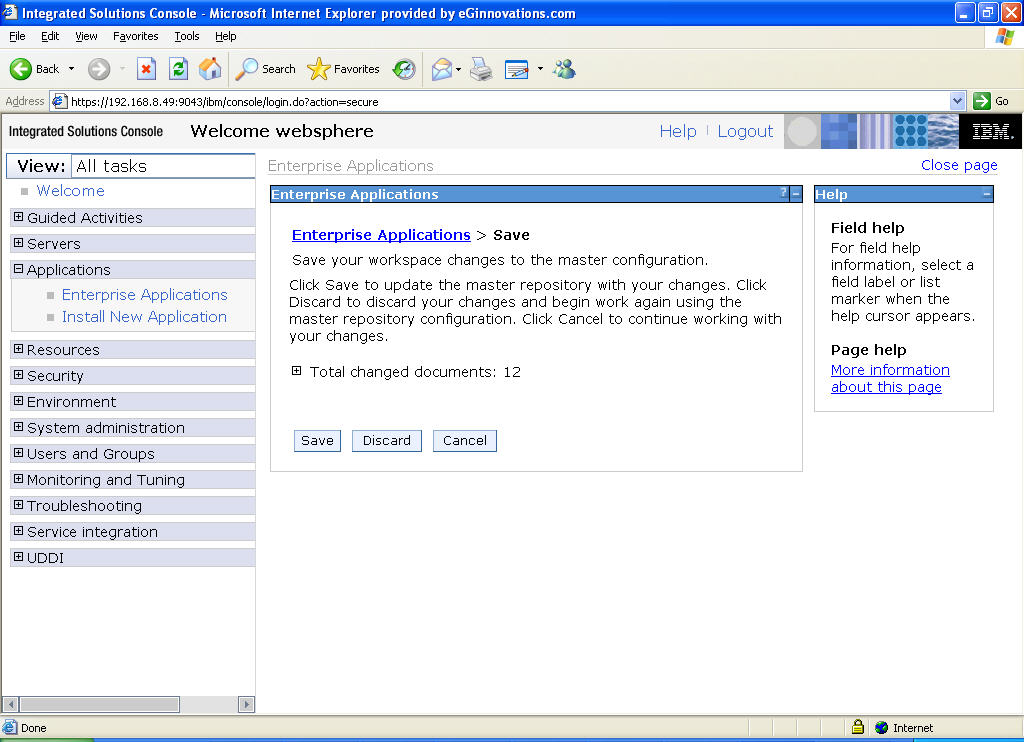The image size is (1024, 742).
Task: Stop page loading with the red X icon
Action: click(146, 69)
